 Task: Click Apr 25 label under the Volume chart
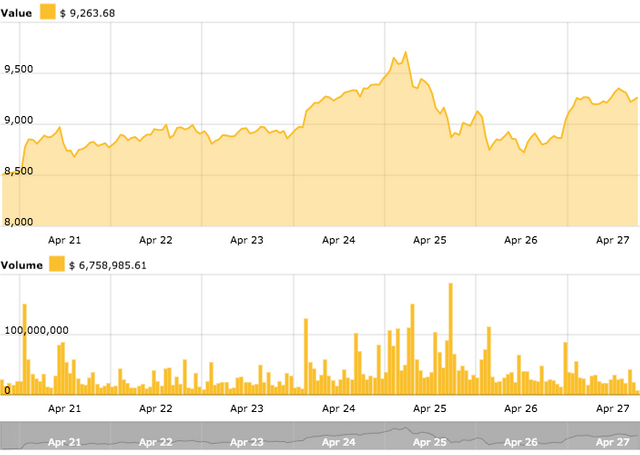430,408
